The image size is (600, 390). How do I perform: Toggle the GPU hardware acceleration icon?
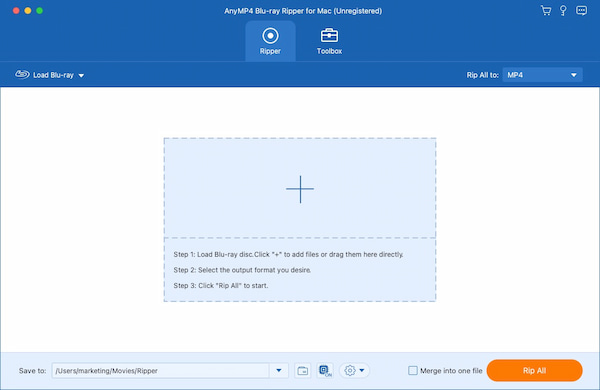tap(325, 370)
